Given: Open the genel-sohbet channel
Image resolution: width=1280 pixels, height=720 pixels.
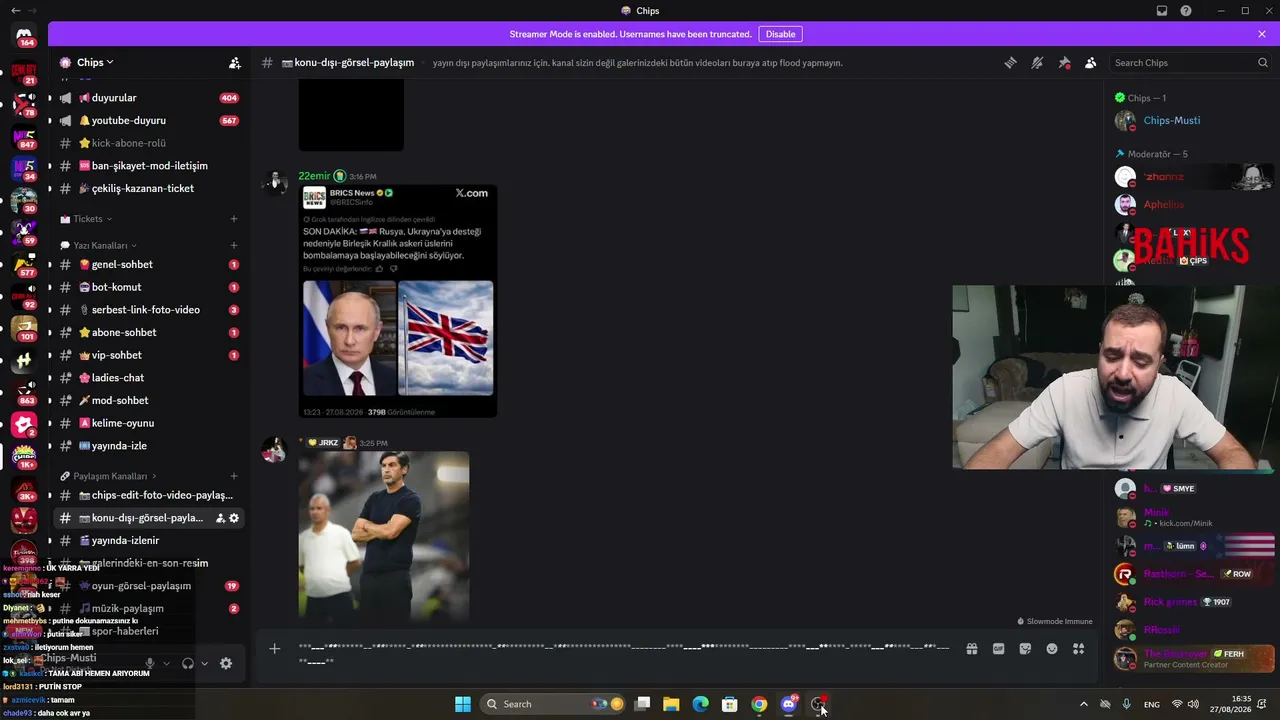Looking at the screenshot, I should click(148, 265).
